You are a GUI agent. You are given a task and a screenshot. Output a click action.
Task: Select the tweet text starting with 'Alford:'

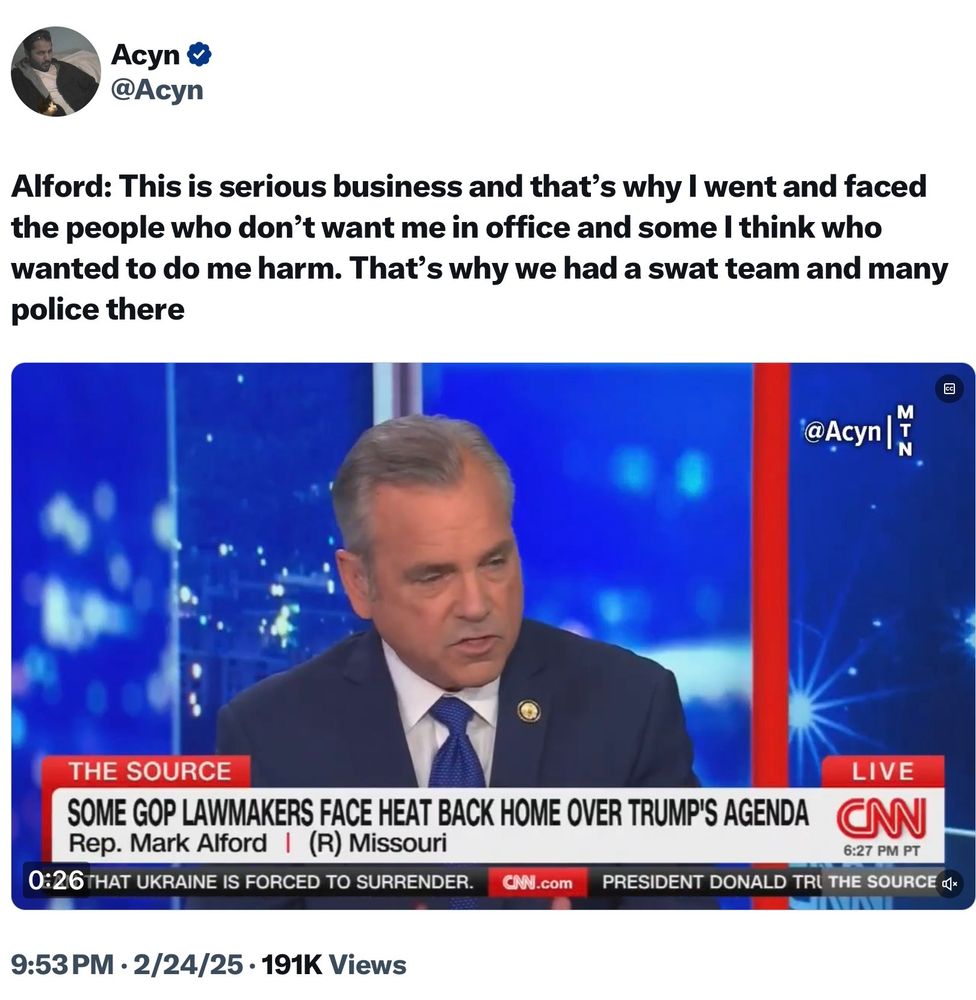[479, 247]
